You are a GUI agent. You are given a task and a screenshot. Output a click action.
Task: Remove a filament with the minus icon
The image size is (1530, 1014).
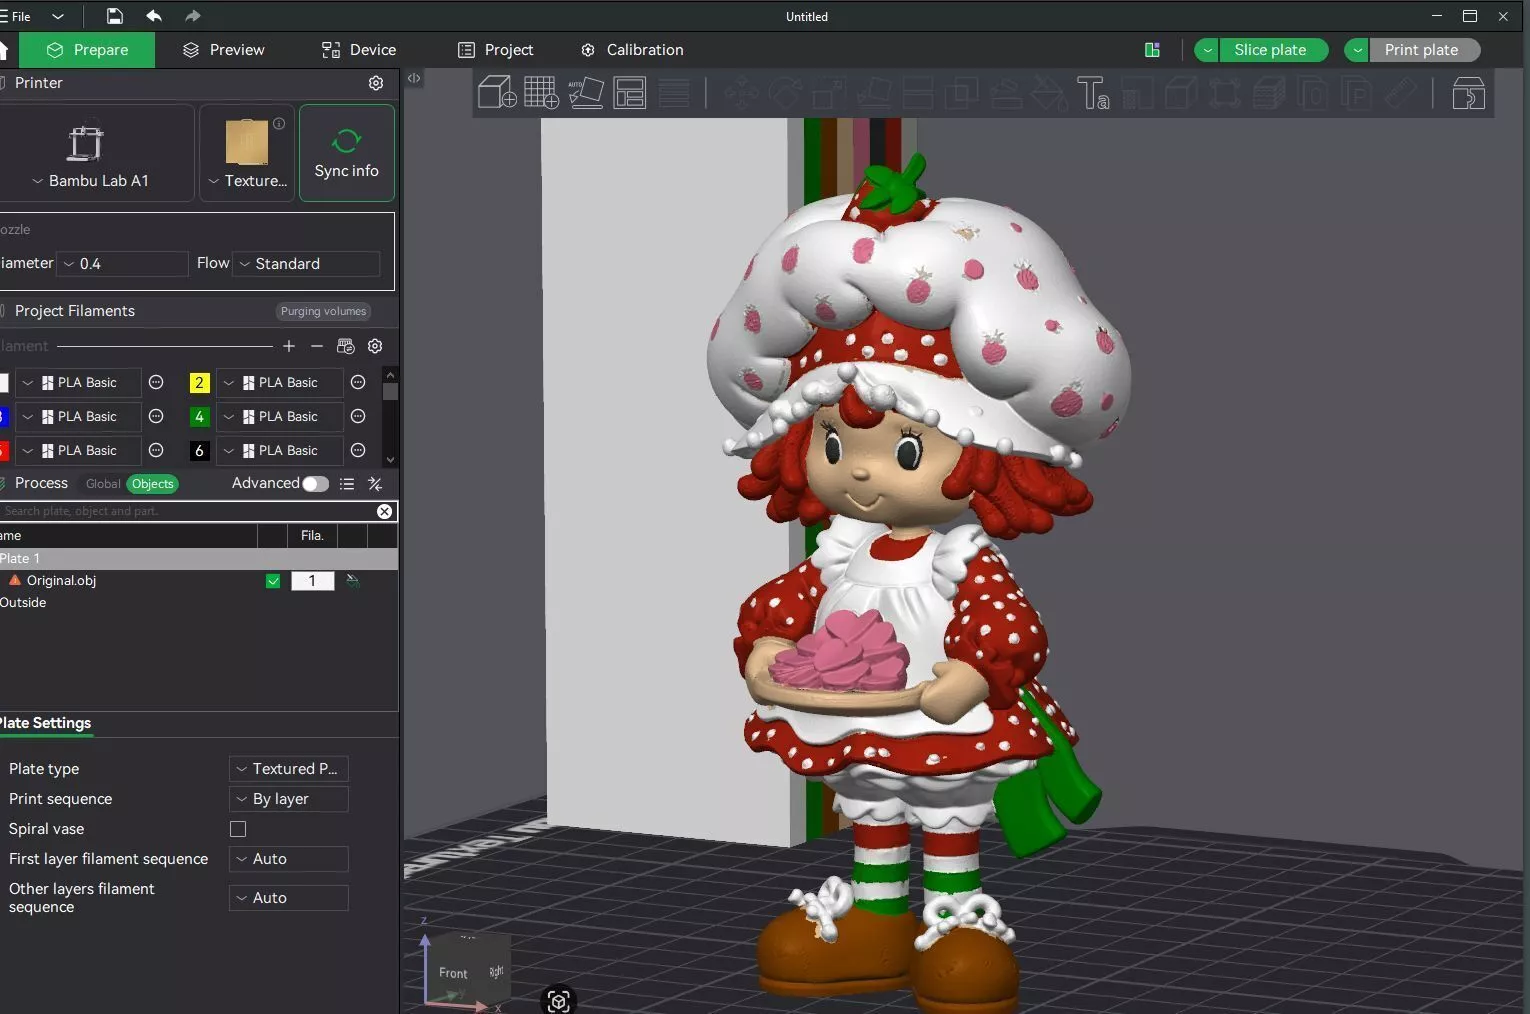pyautogui.click(x=317, y=346)
